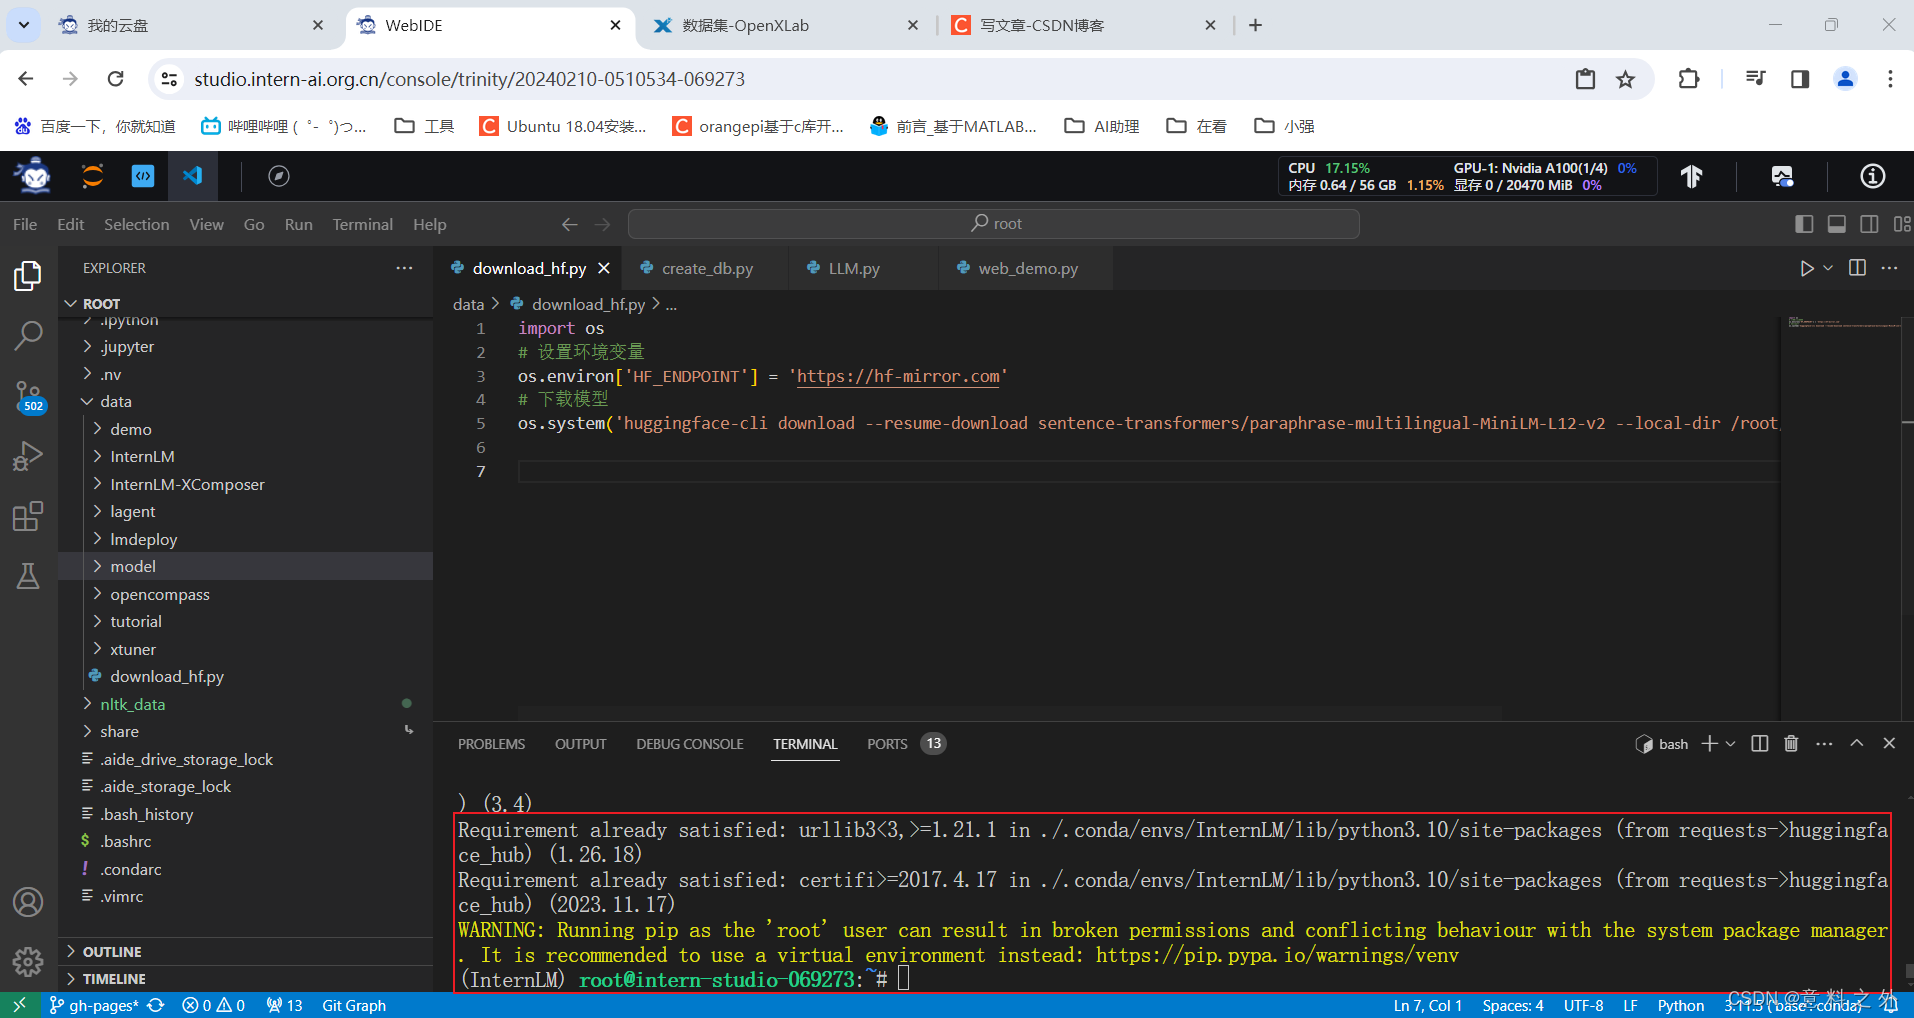Viewport: 1914px width, 1018px height.
Task: Open editor More Actions menu
Action: 1889,268
